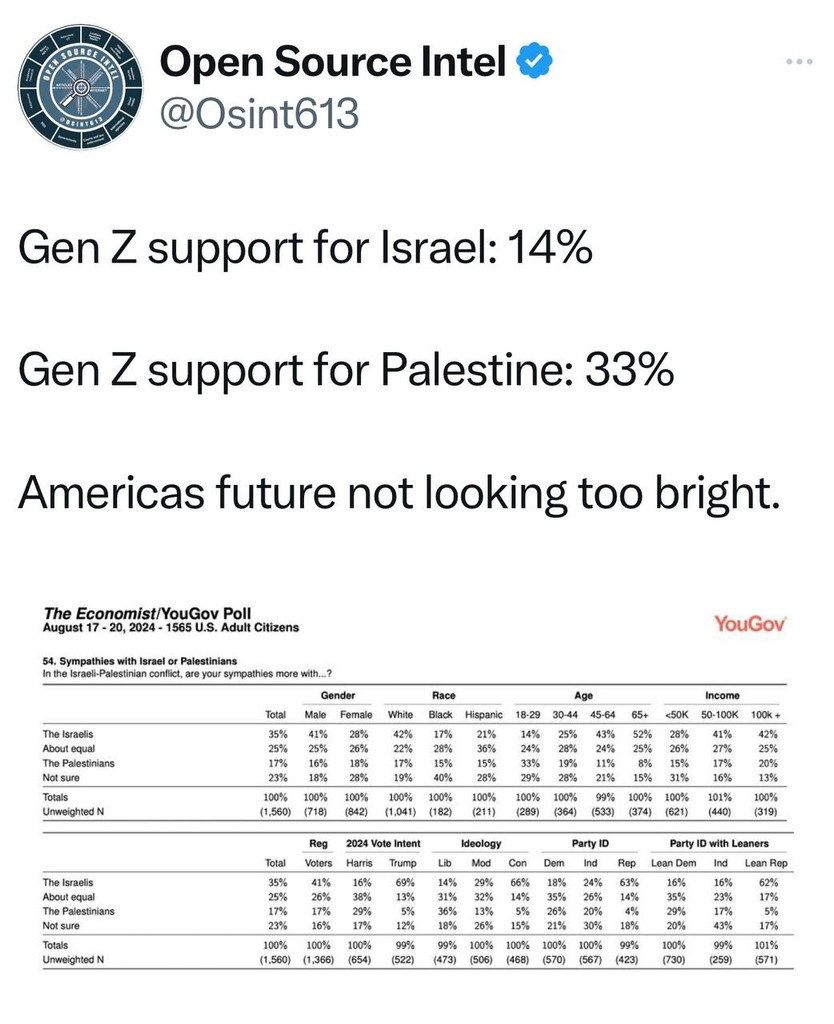834x1024 pixels.
Task: Click the red YouGov logo
Action: click(750, 624)
